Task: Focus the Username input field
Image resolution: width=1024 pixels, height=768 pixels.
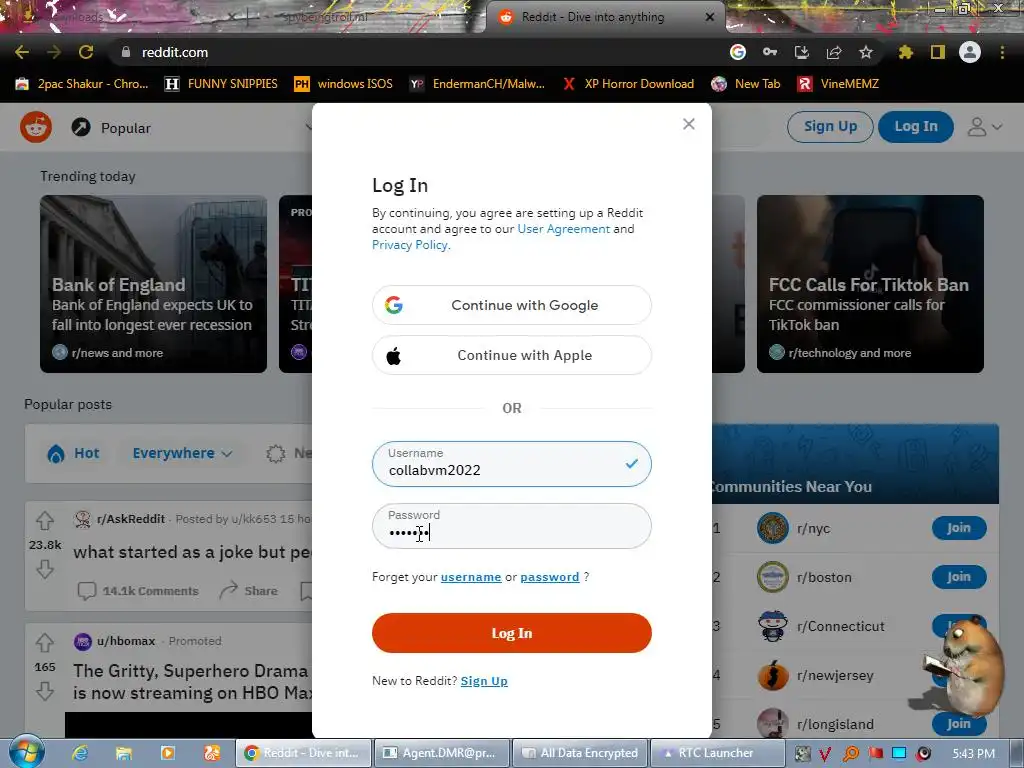Action: coord(511,464)
